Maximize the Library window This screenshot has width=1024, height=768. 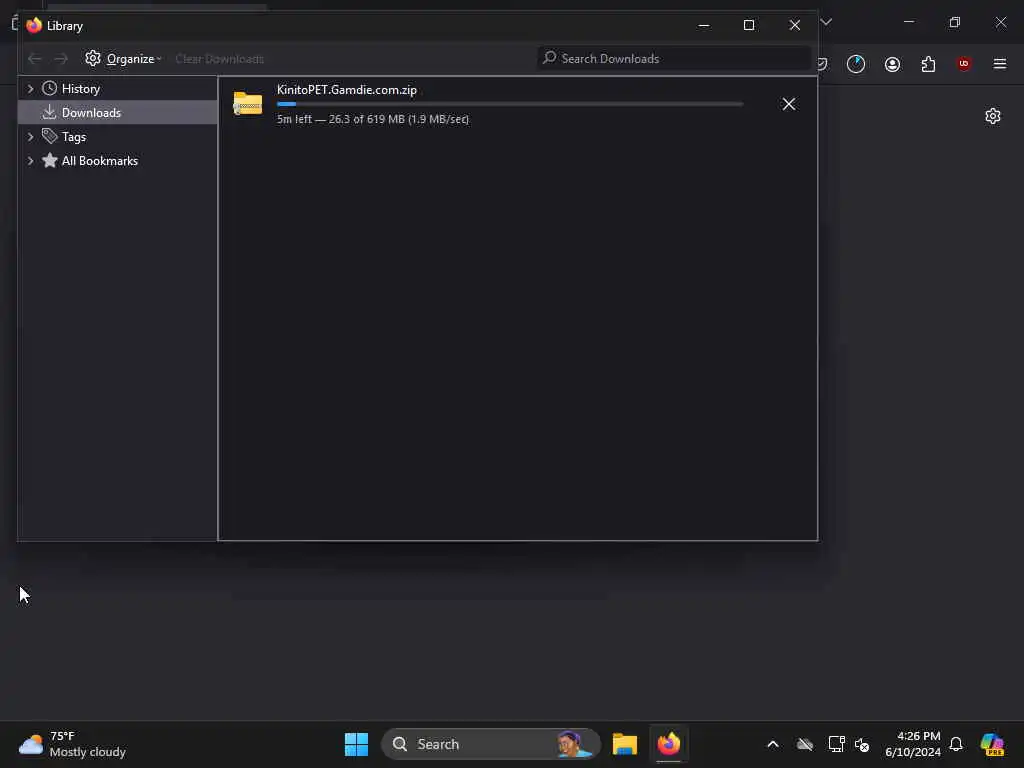tap(749, 25)
